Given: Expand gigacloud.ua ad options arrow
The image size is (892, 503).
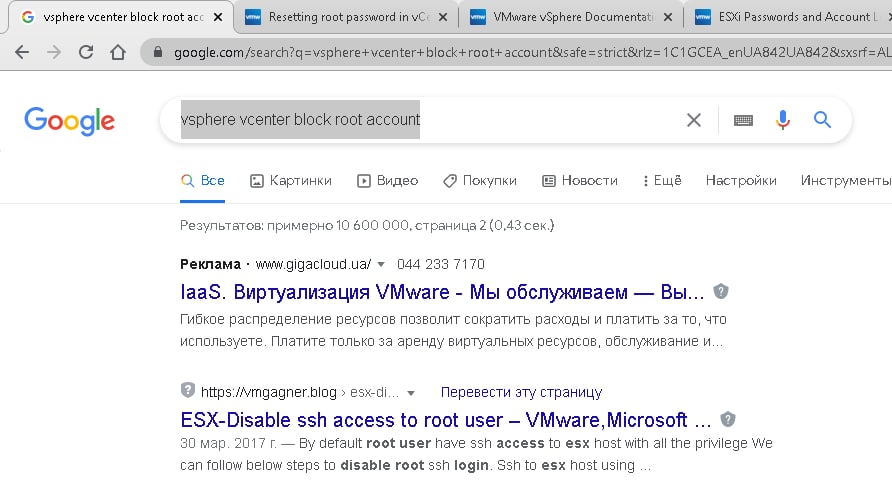Looking at the screenshot, I should pos(381,265).
